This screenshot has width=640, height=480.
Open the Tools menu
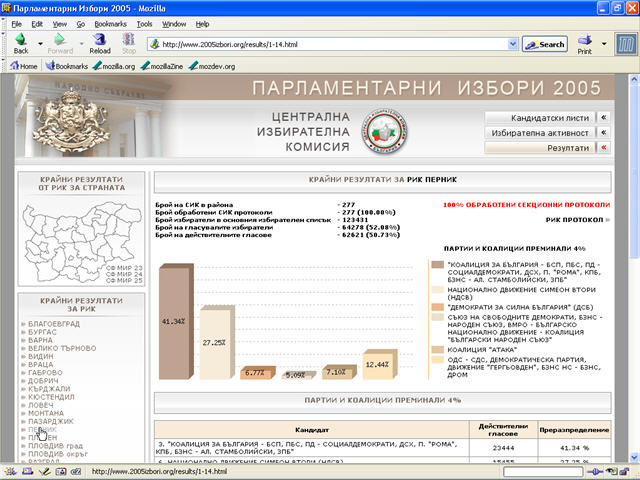point(145,22)
